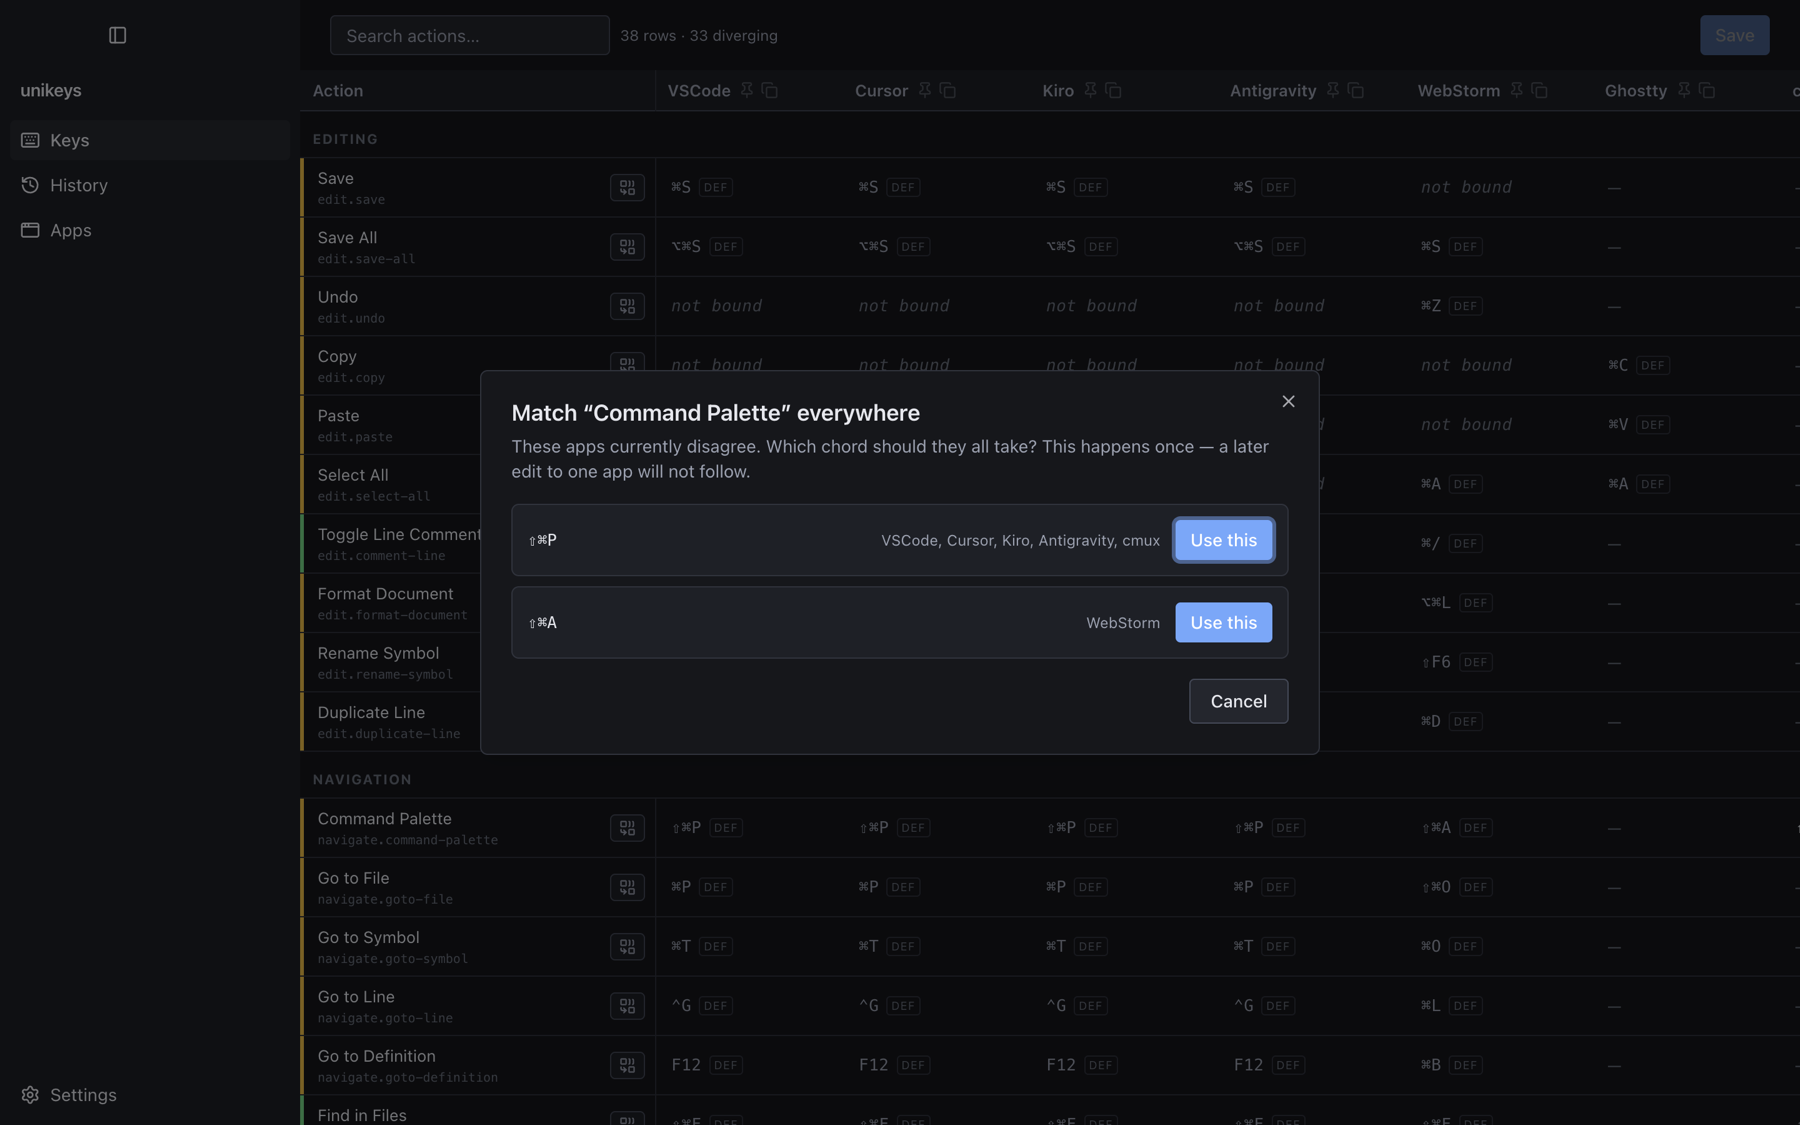Pin the Cursor column
The width and height of the screenshot is (1800, 1125).
[x=925, y=90]
